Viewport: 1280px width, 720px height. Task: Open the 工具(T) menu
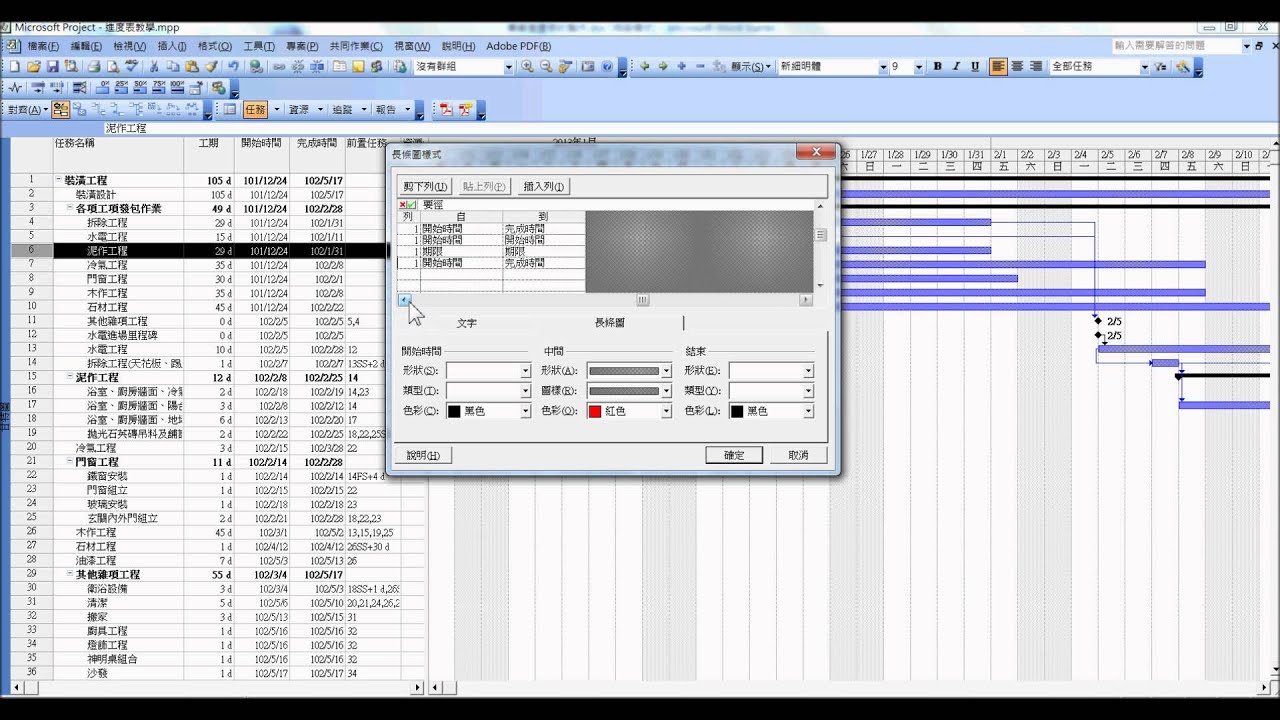(258, 46)
